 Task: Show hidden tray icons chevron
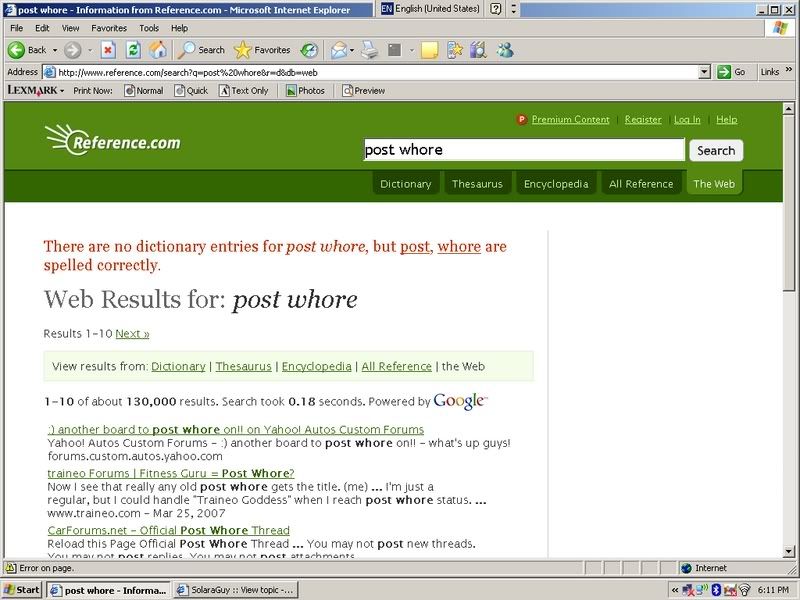point(674,590)
